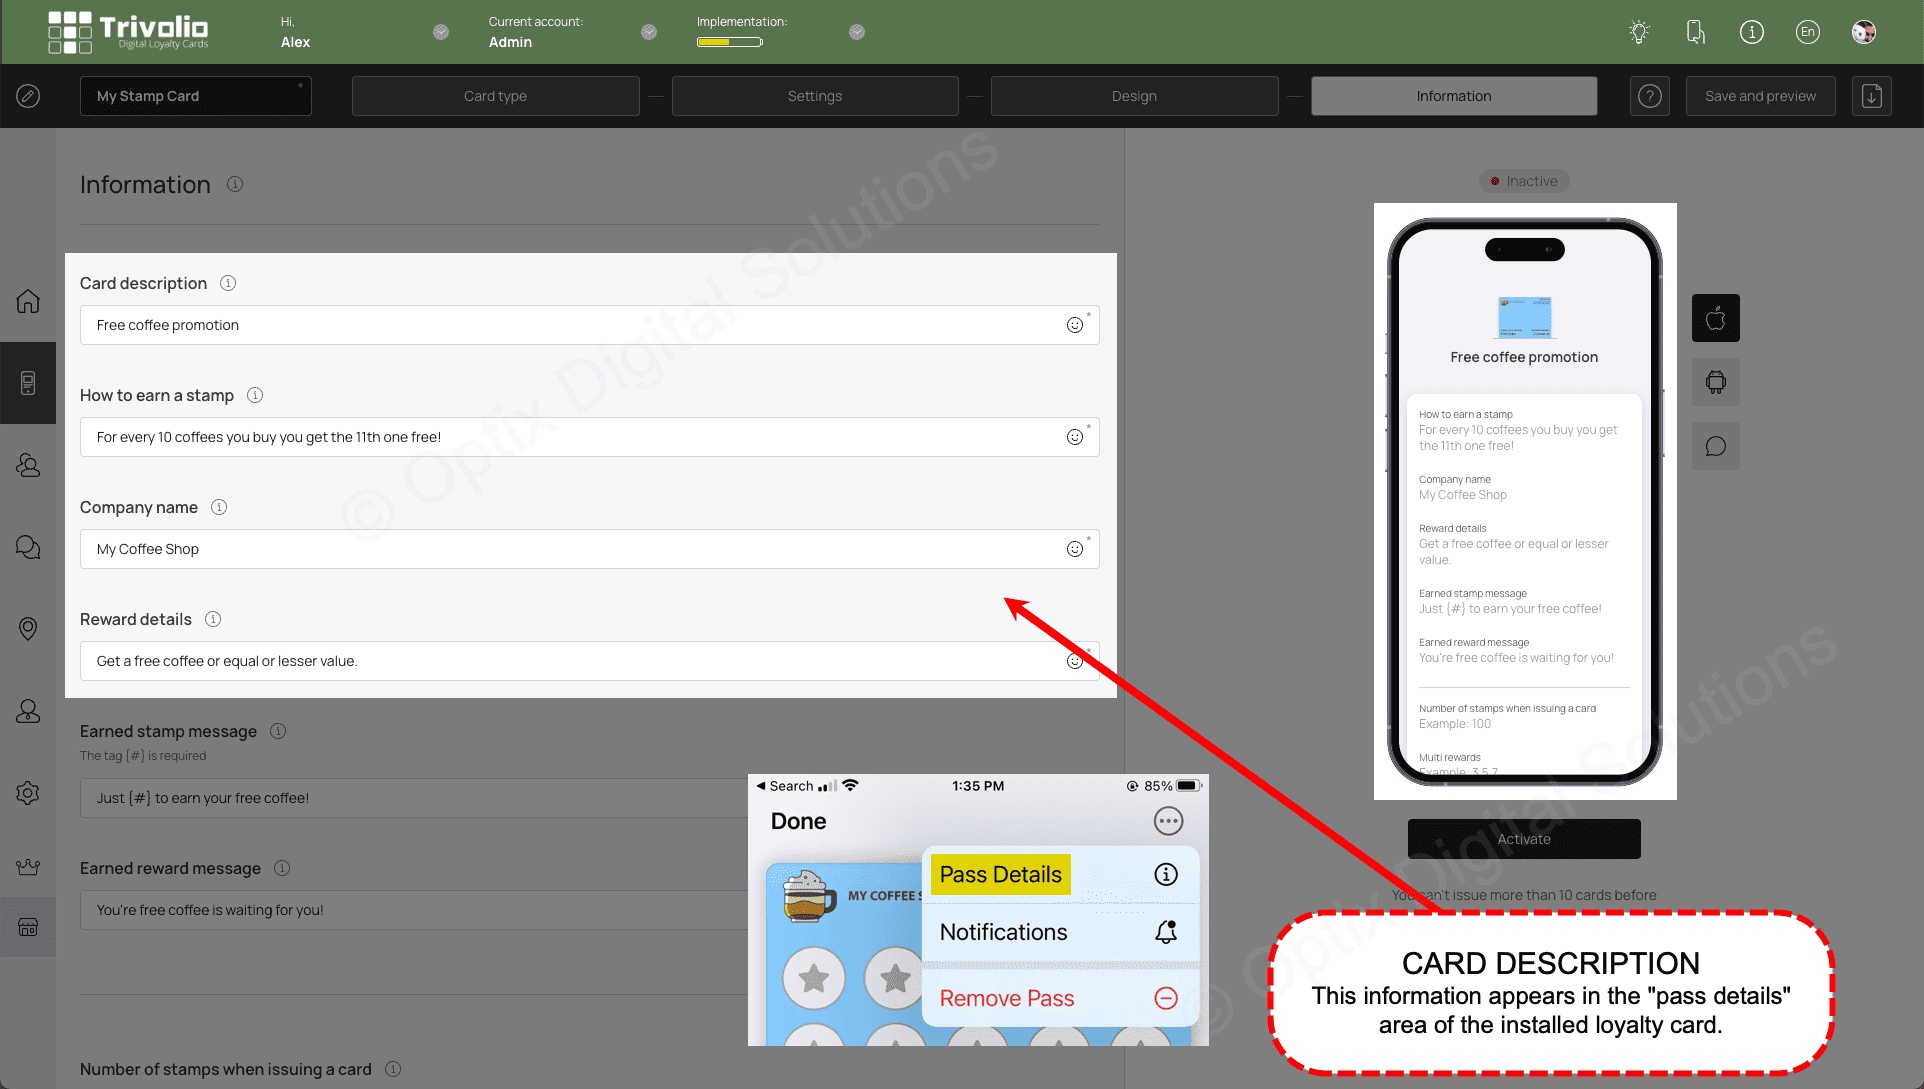Image resolution: width=1924 pixels, height=1089 pixels.
Task: Click the Inactive status badge
Action: click(x=1524, y=181)
